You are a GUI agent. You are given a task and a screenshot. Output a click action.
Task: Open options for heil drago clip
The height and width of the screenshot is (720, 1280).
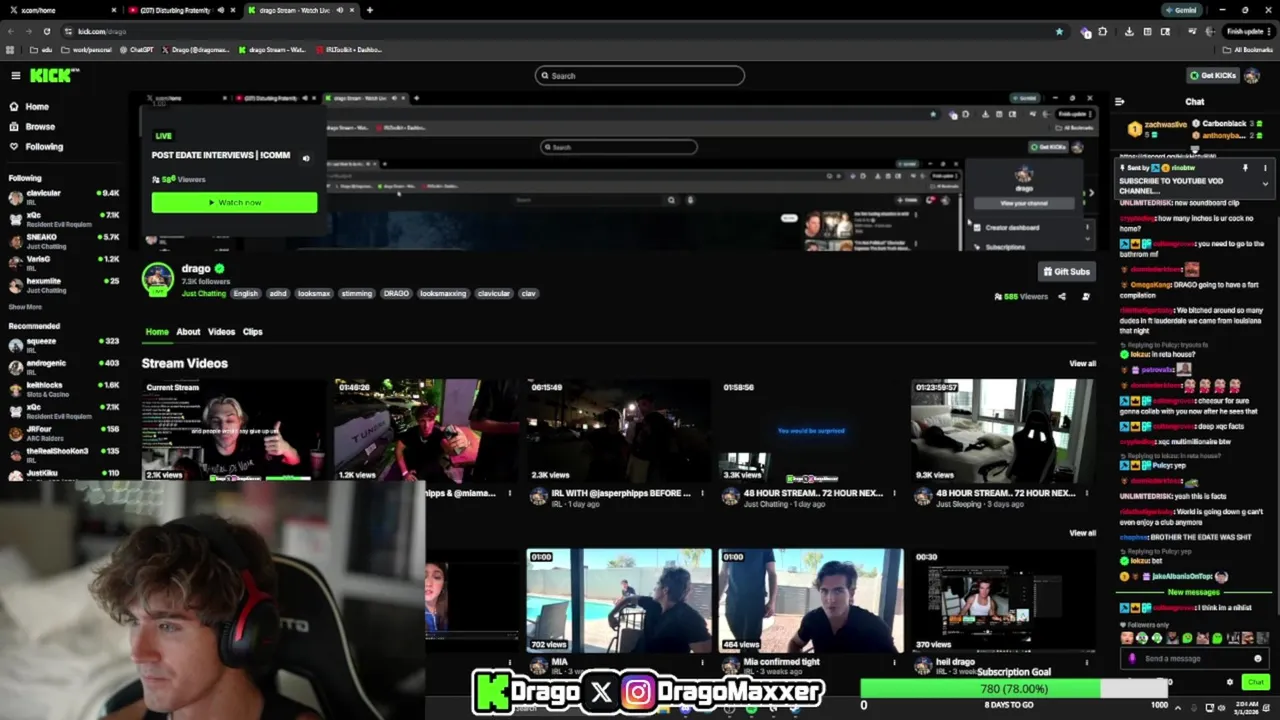1086,662
